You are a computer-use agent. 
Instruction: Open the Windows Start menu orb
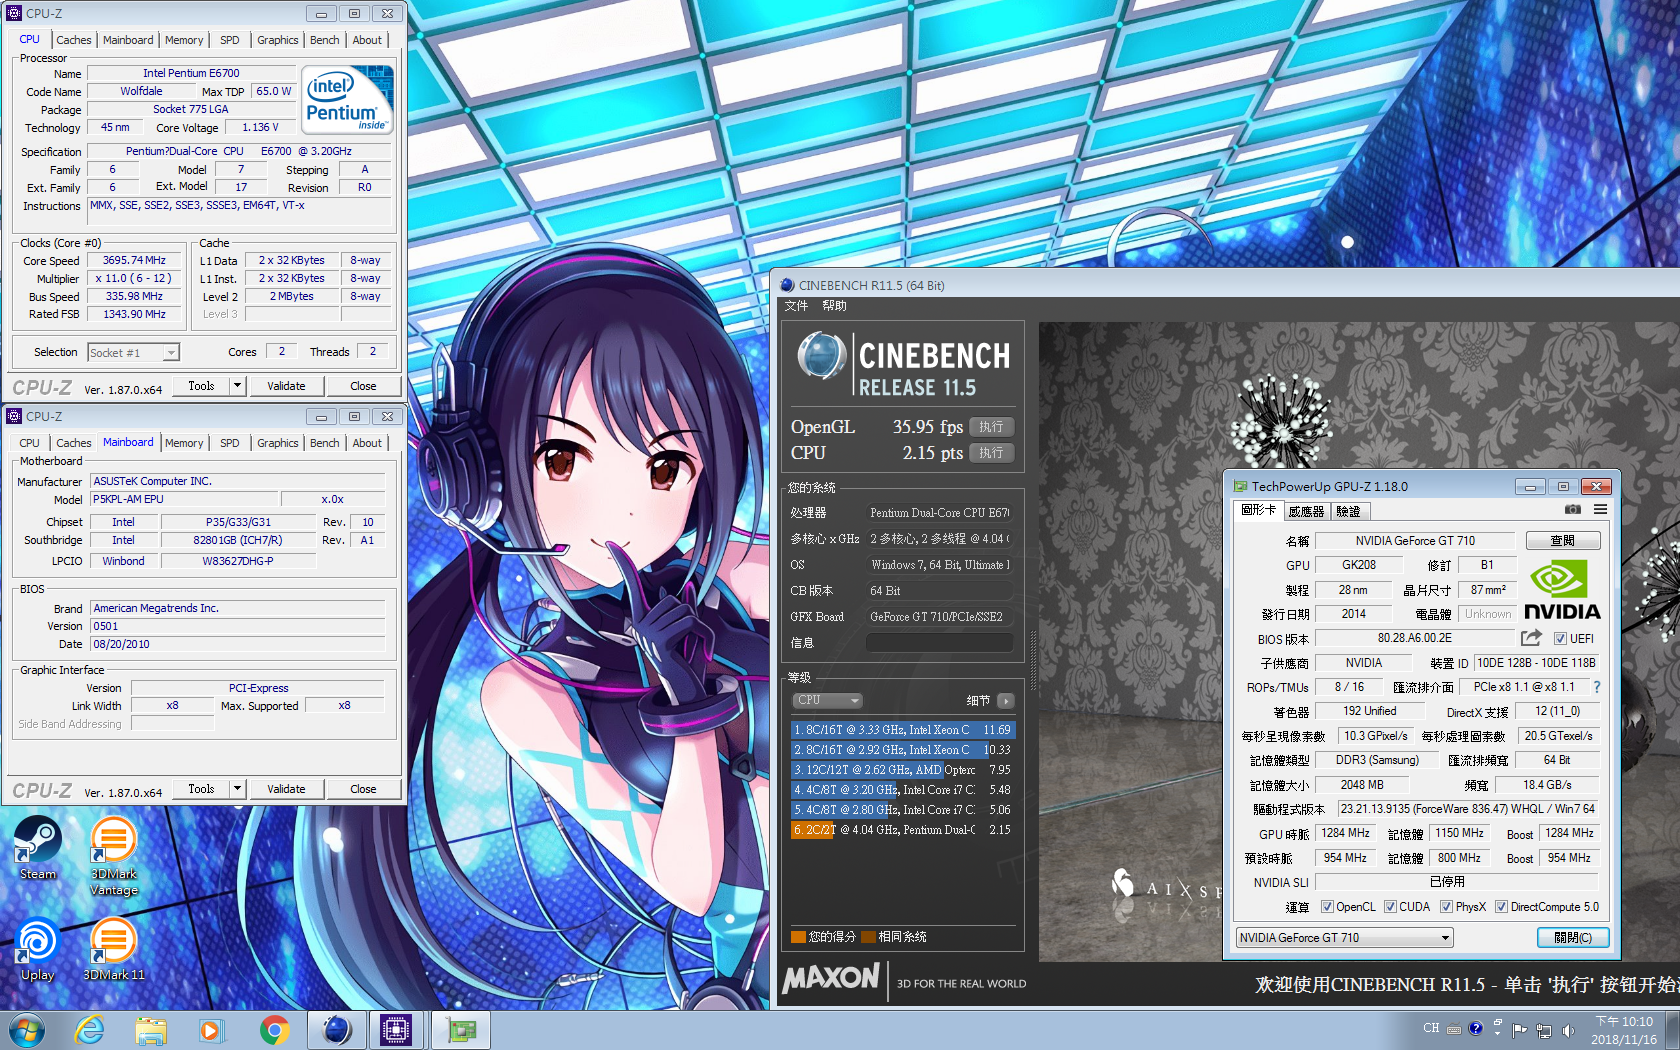coord(27,1030)
